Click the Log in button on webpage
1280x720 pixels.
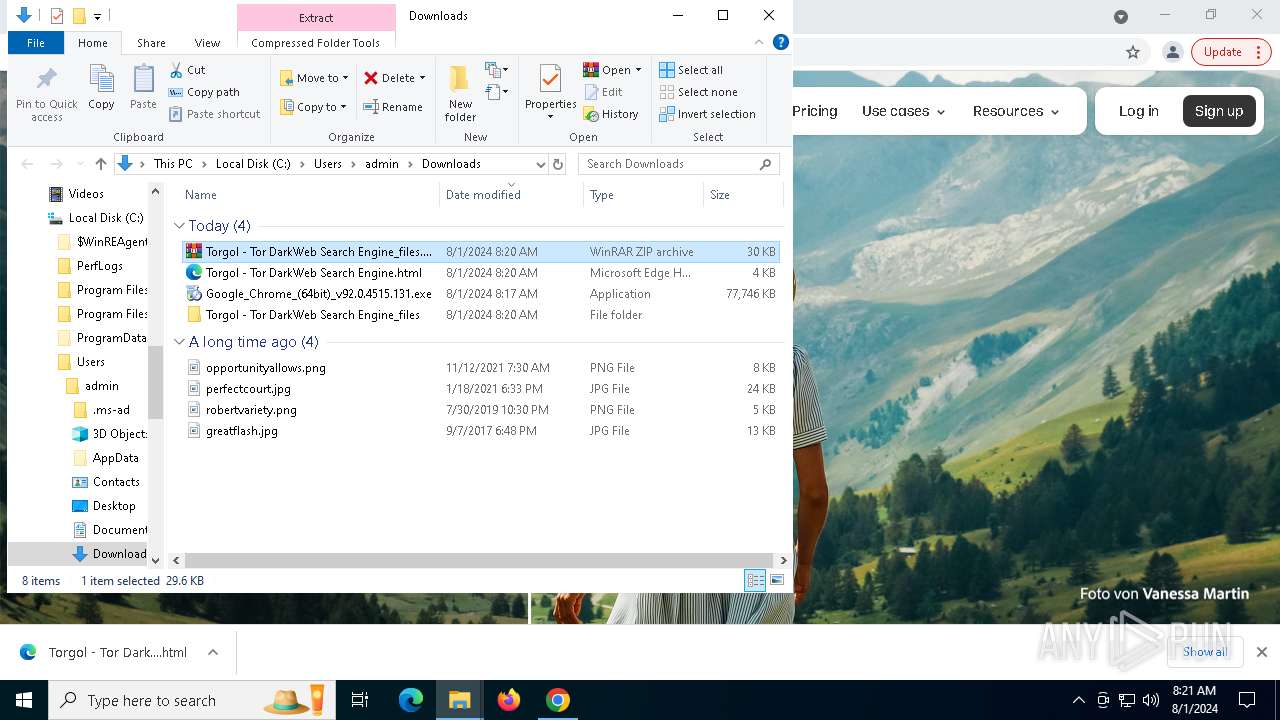(x=1138, y=111)
